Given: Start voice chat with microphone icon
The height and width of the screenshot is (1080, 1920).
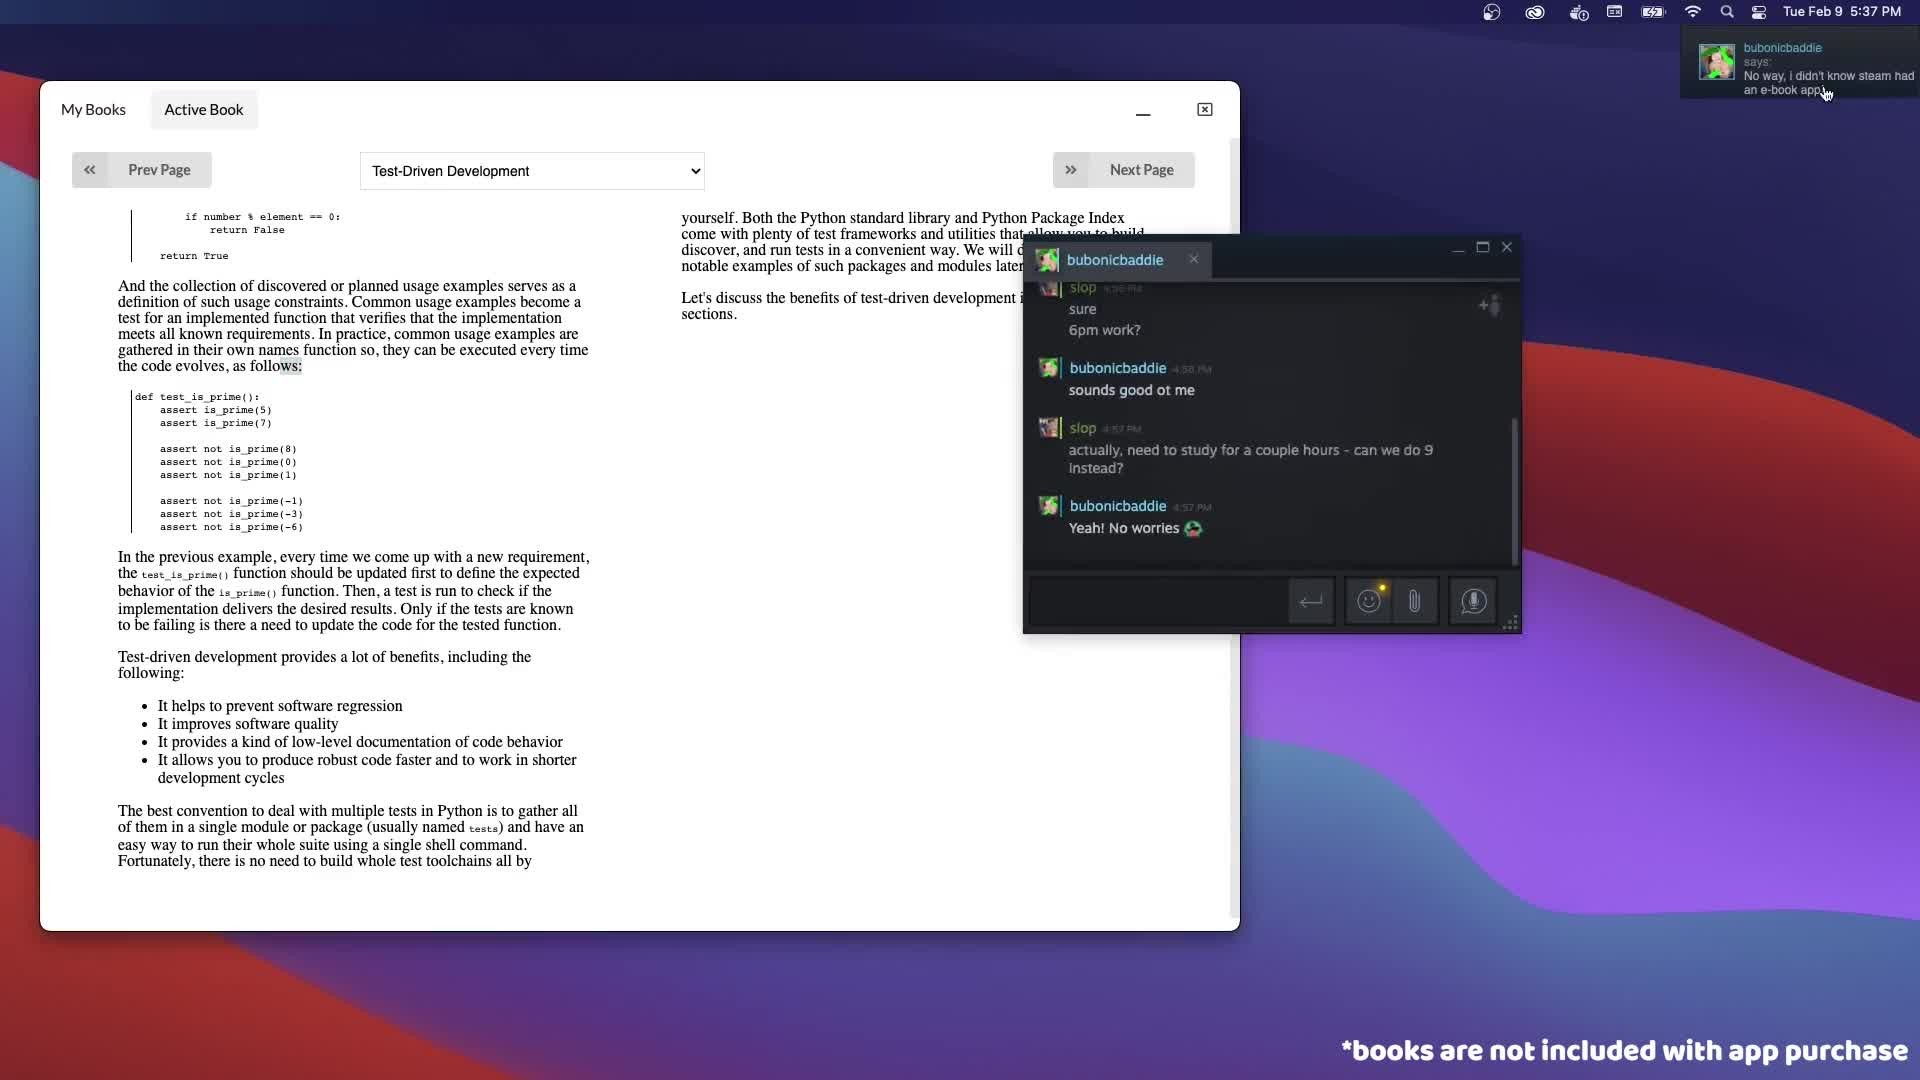Looking at the screenshot, I should (1473, 601).
